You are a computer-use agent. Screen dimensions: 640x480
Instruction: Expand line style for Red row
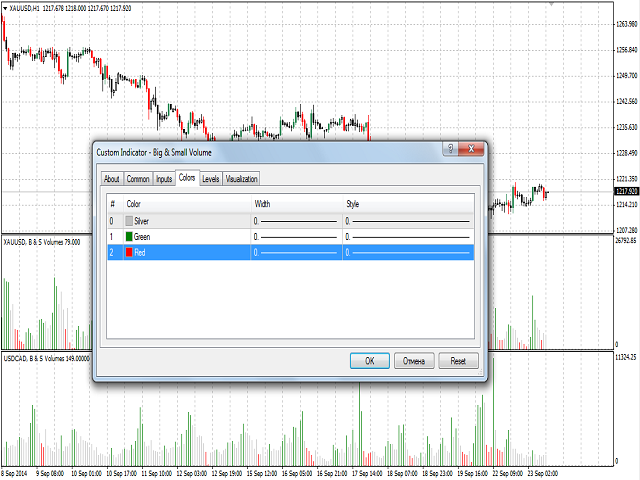pyautogui.click(x=408, y=254)
